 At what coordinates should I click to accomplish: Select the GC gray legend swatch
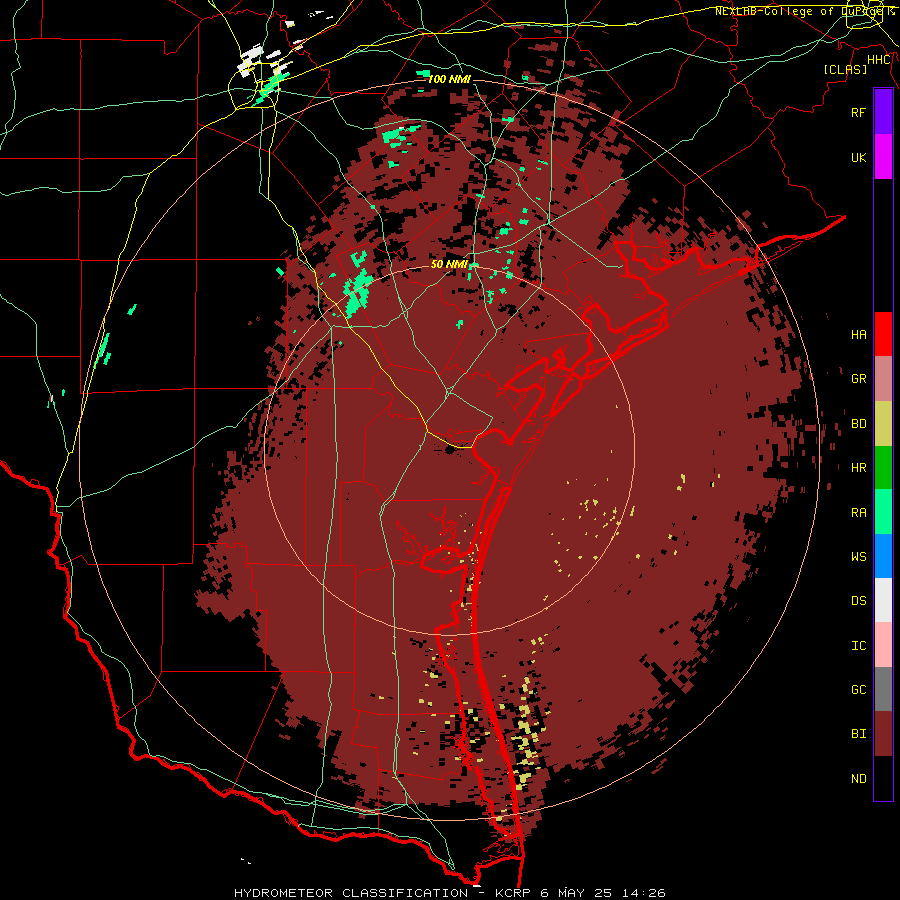point(883,689)
